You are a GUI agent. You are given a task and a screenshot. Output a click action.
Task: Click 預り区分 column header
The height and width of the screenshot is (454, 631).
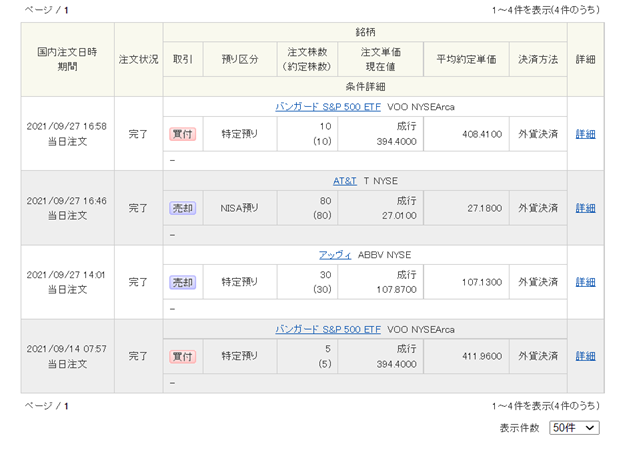[x=240, y=60]
